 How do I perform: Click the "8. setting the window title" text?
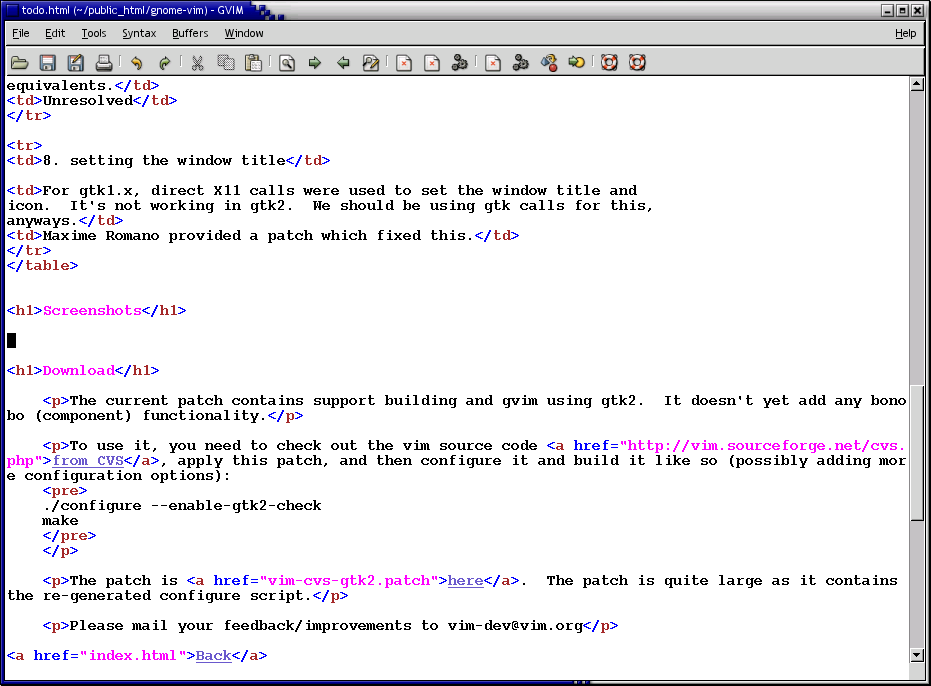164,160
